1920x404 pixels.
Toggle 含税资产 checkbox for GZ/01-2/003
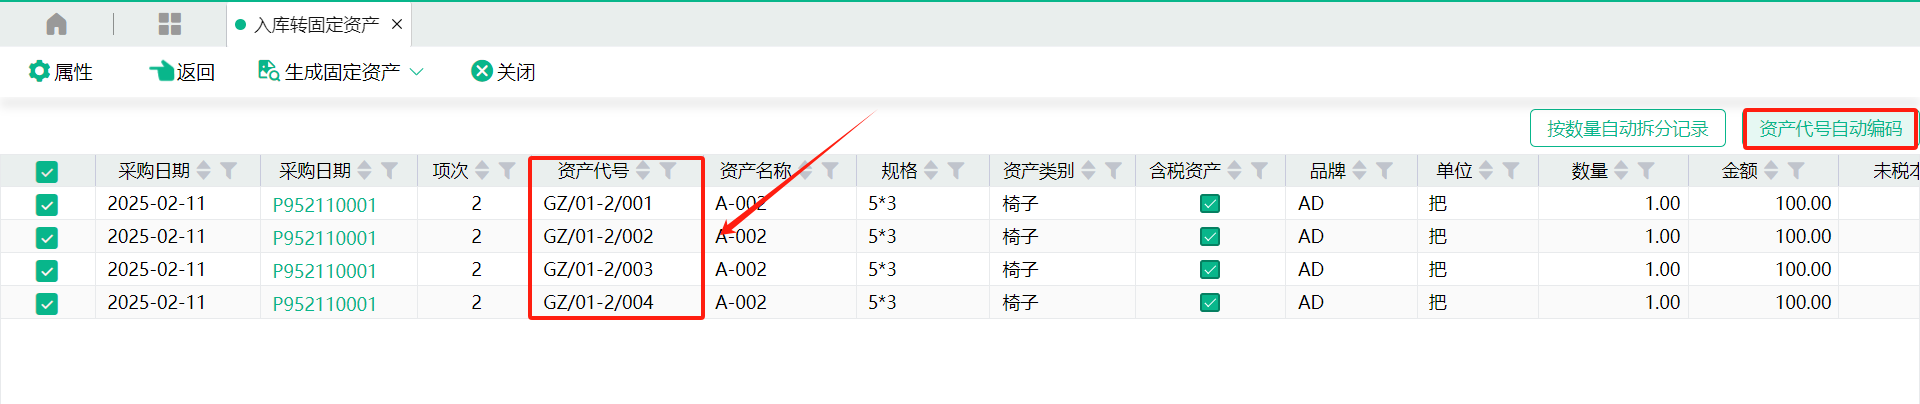[1210, 270]
